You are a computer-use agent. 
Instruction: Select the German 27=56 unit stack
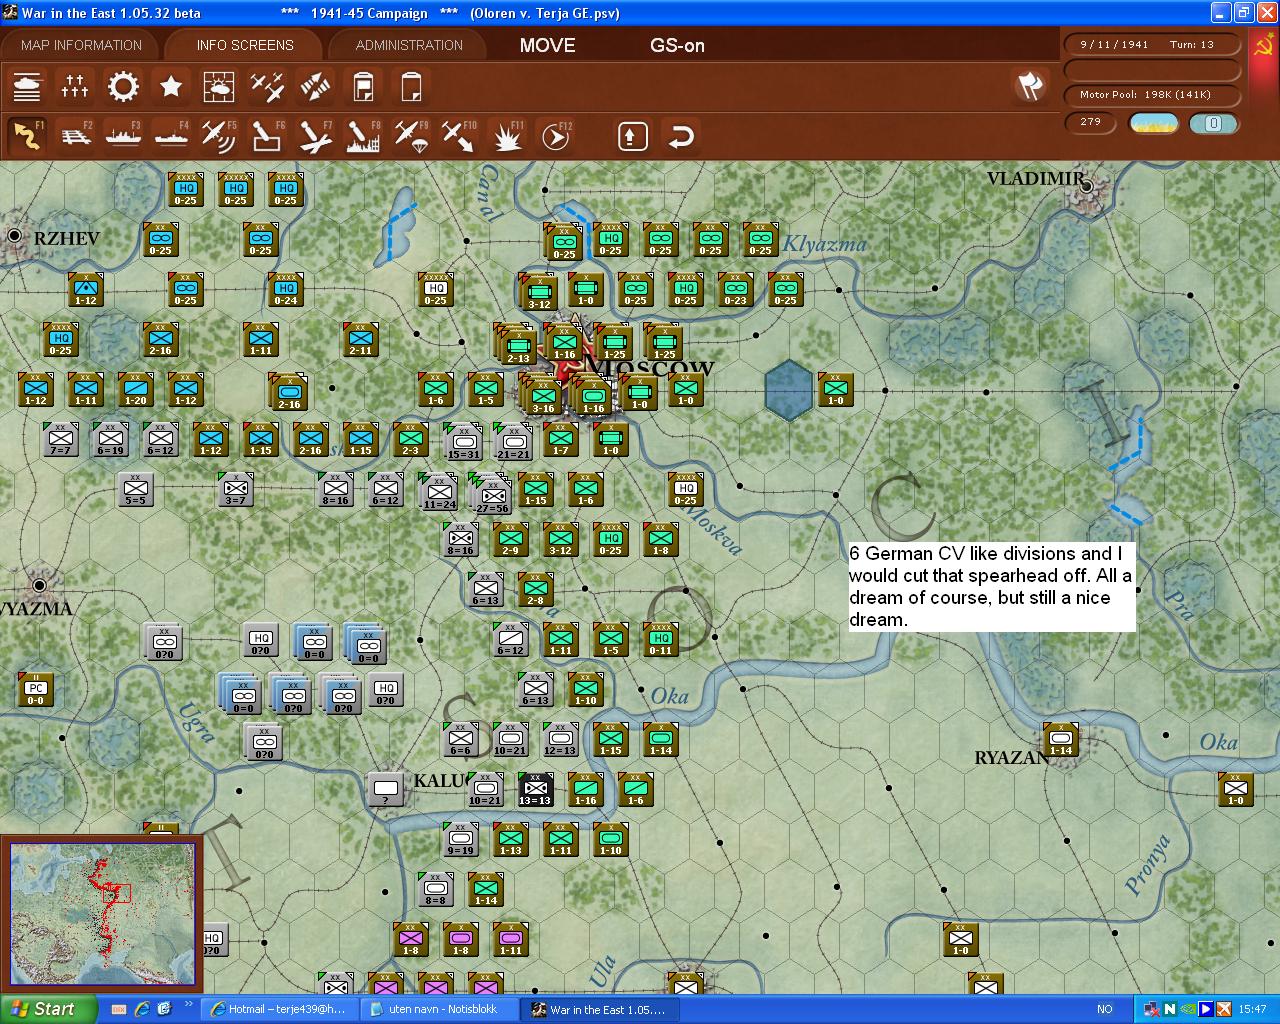pos(492,494)
